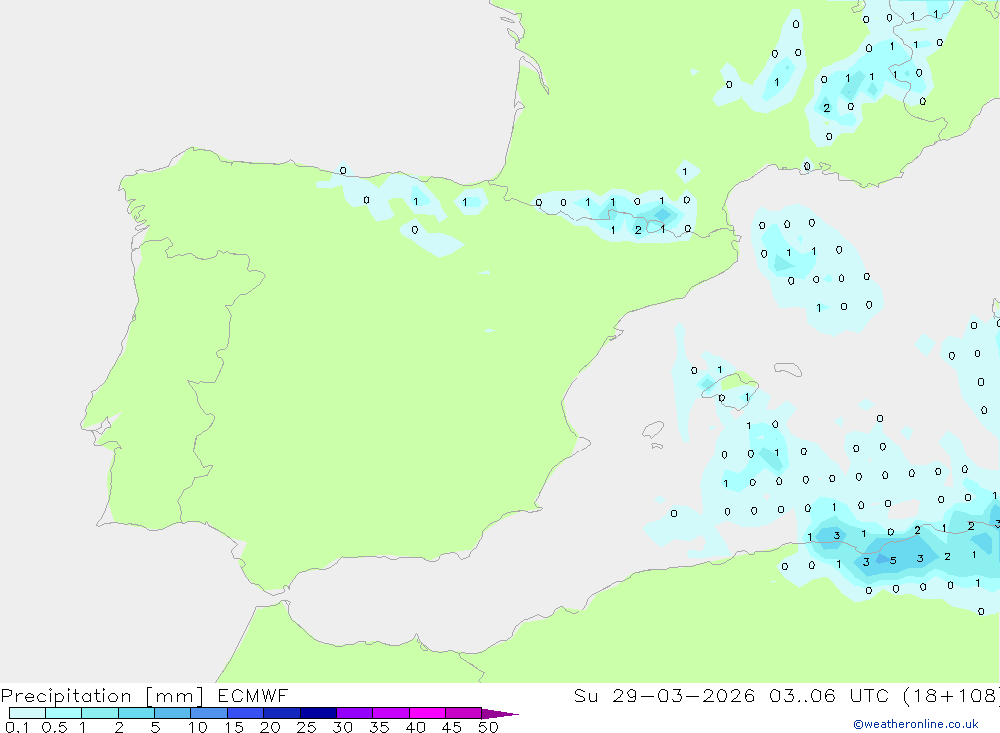This screenshot has width=1000, height=733.
Task: Click the 25 to 30 mm navy swatch
Action: 318,713
